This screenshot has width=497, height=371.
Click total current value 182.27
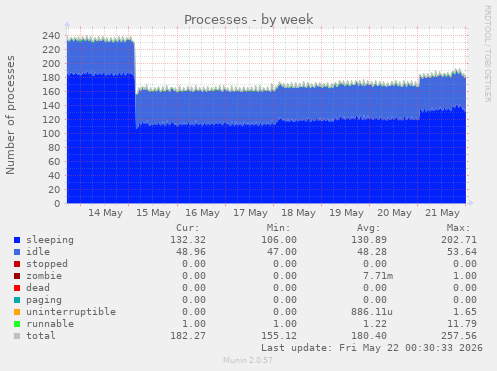tap(188, 336)
